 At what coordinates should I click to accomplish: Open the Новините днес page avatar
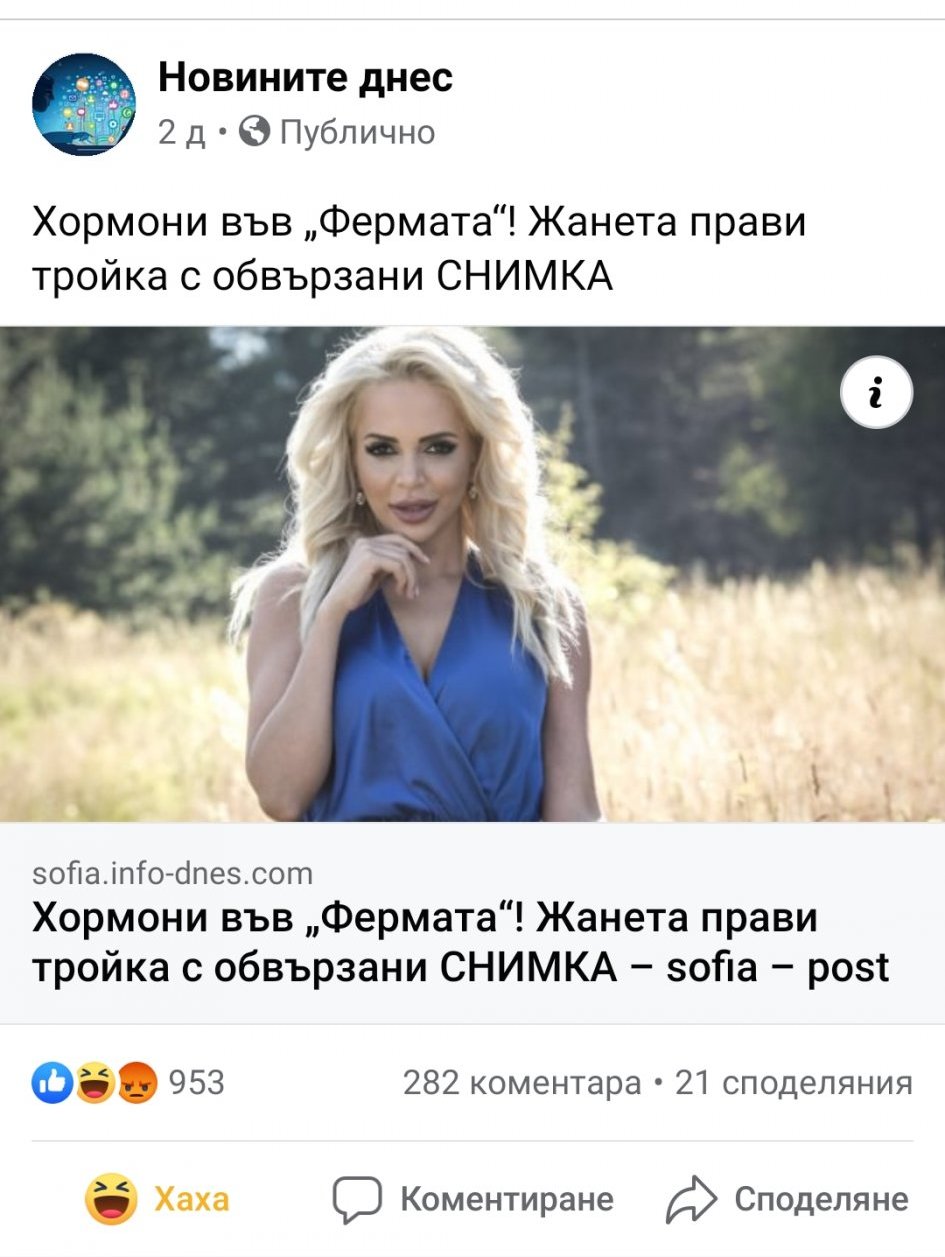click(x=84, y=104)
